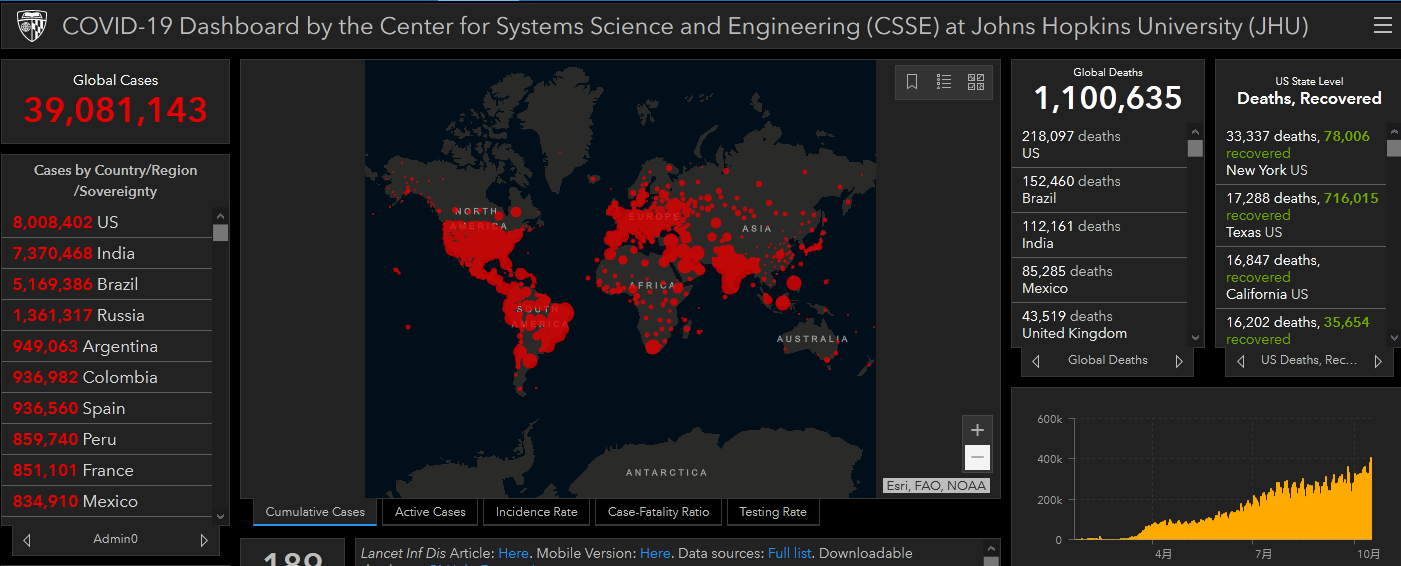
Task: Show the map legend list icon
Action: pyautogui.click(x=943, y=82)
